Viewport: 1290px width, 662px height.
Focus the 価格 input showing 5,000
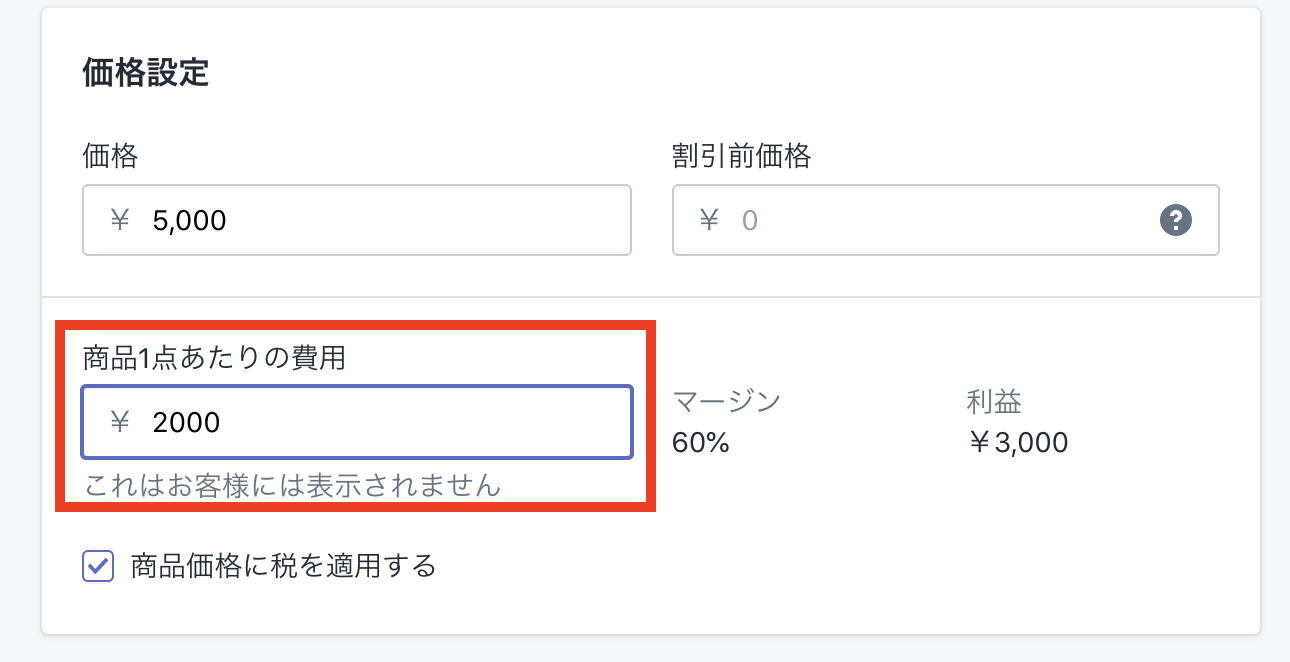(380, 220)
